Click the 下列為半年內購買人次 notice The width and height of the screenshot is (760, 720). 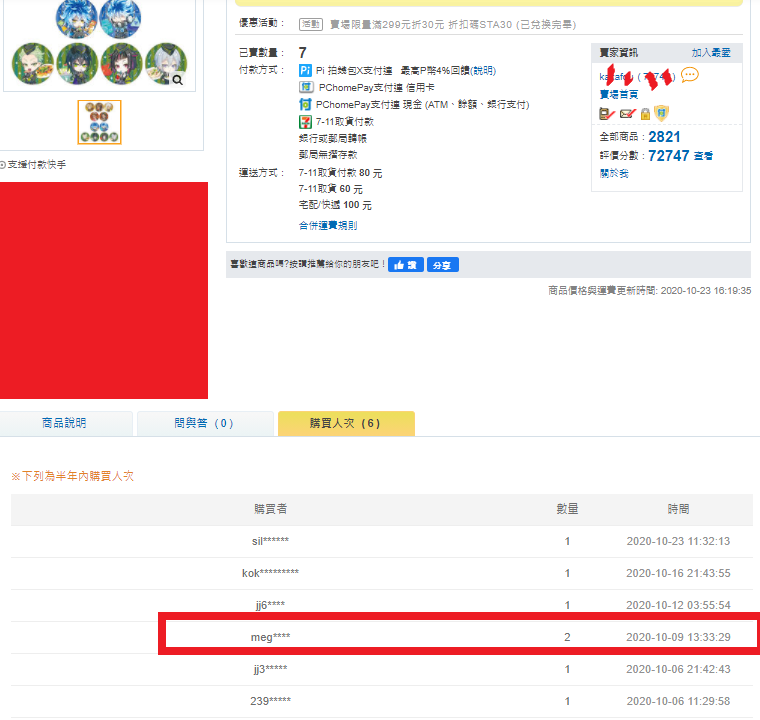72,476
